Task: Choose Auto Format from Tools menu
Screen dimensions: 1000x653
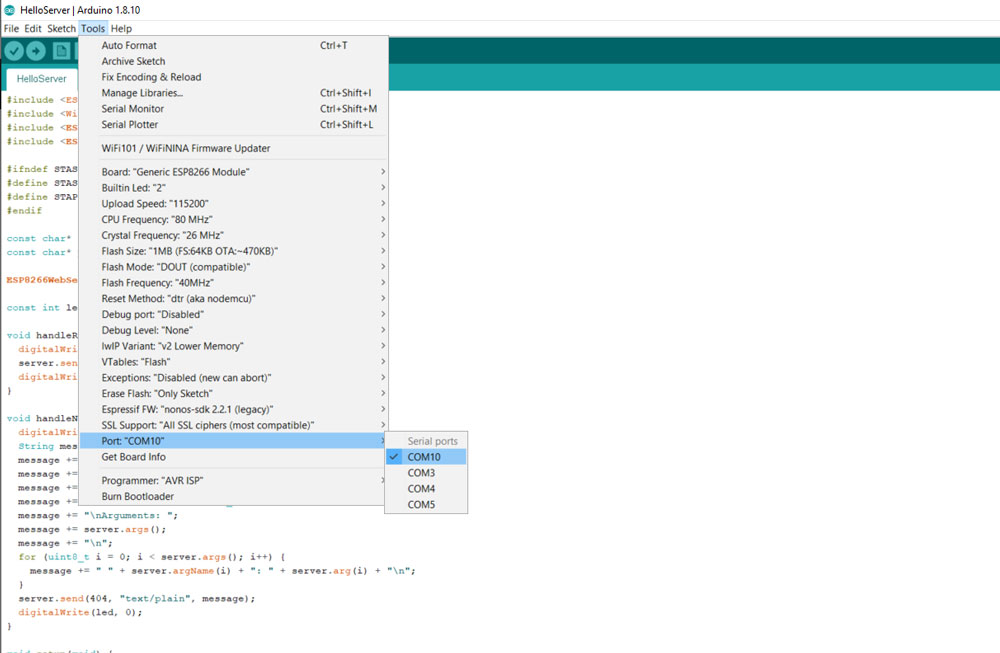Action: (233, 45)
